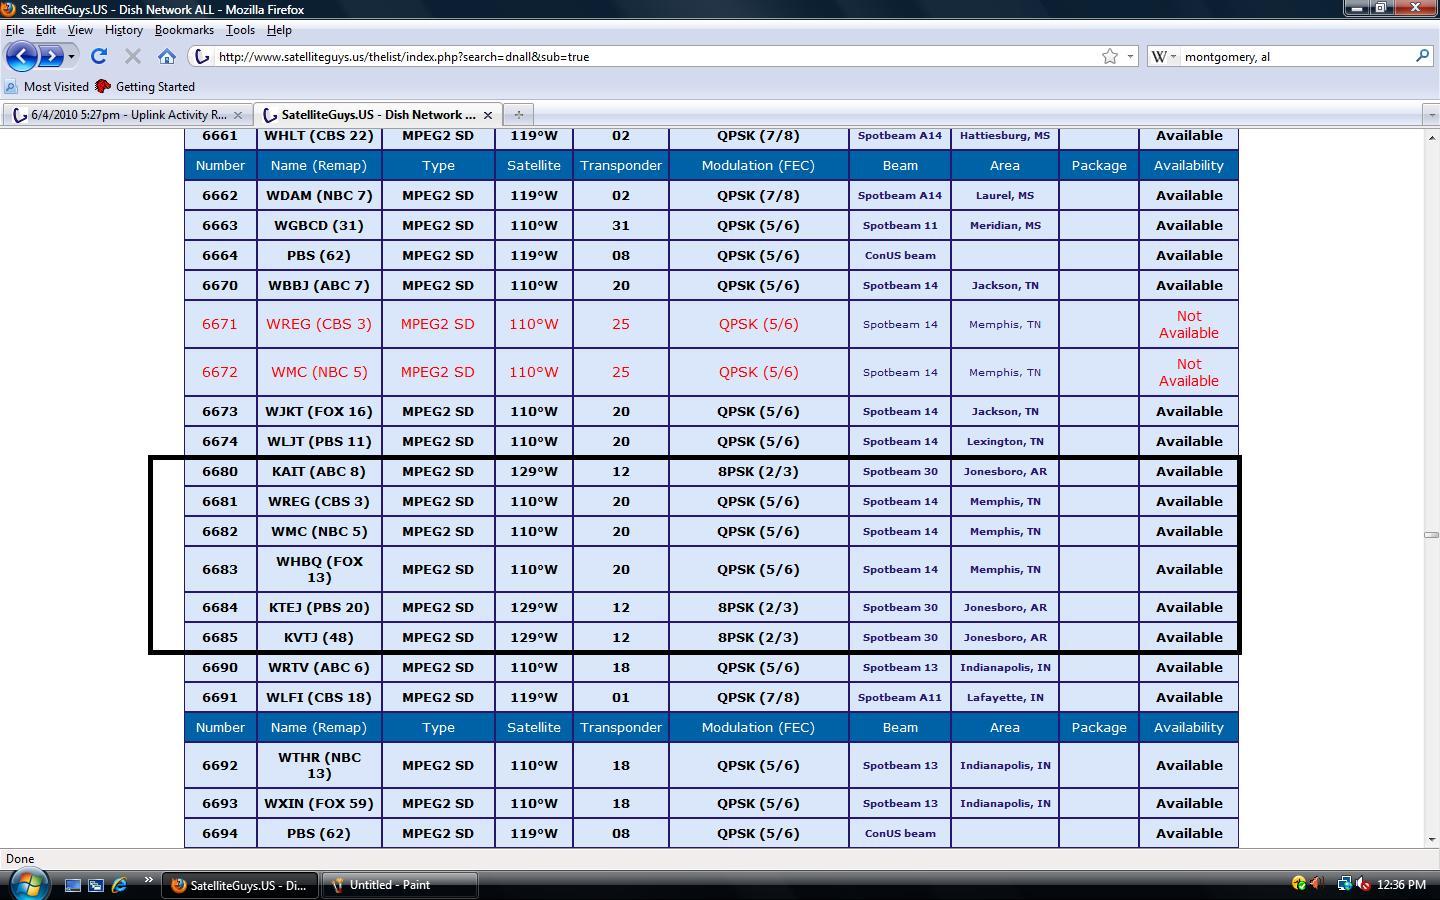
Task: Click channel number 6671 in red
Action: (220, 324)
